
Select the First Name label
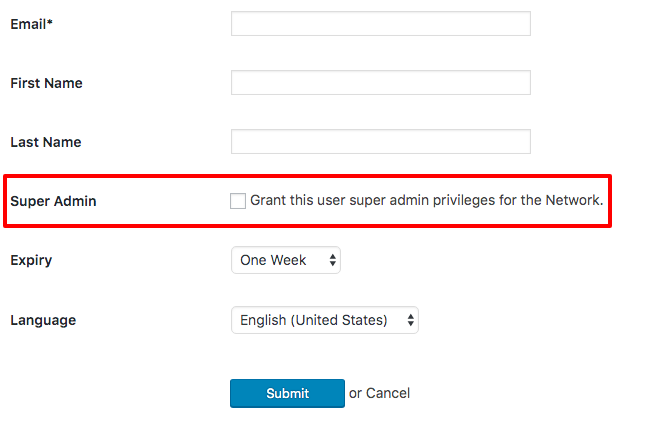[x=46, y=83]
